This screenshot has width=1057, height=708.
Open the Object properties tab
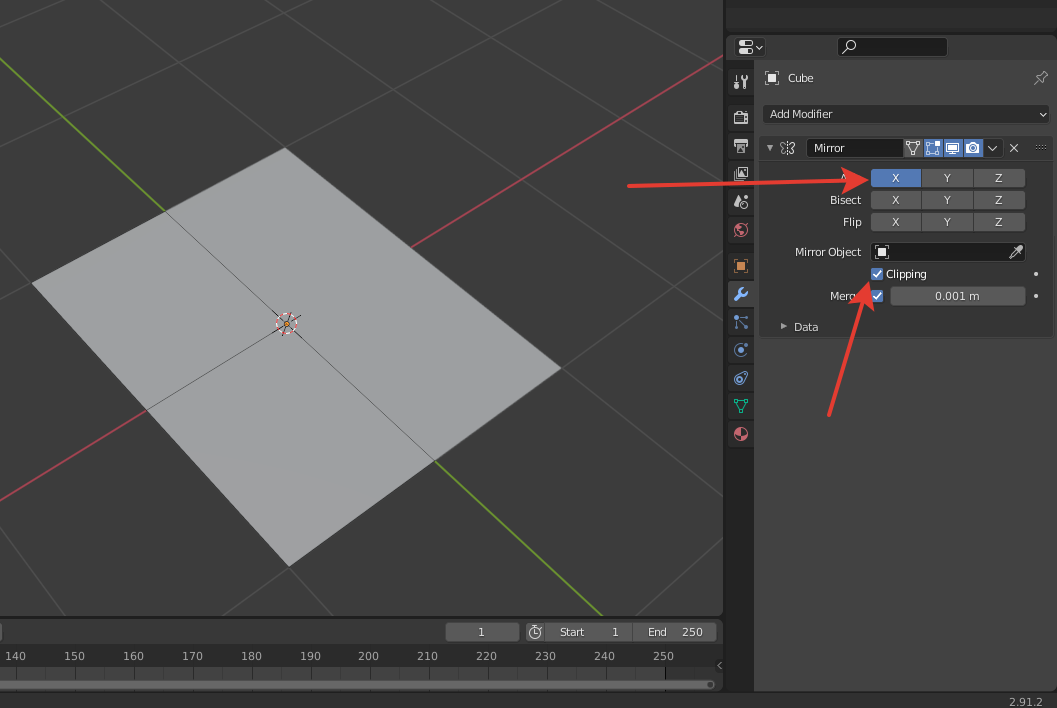pyautogui.click(x=741, y=266)
